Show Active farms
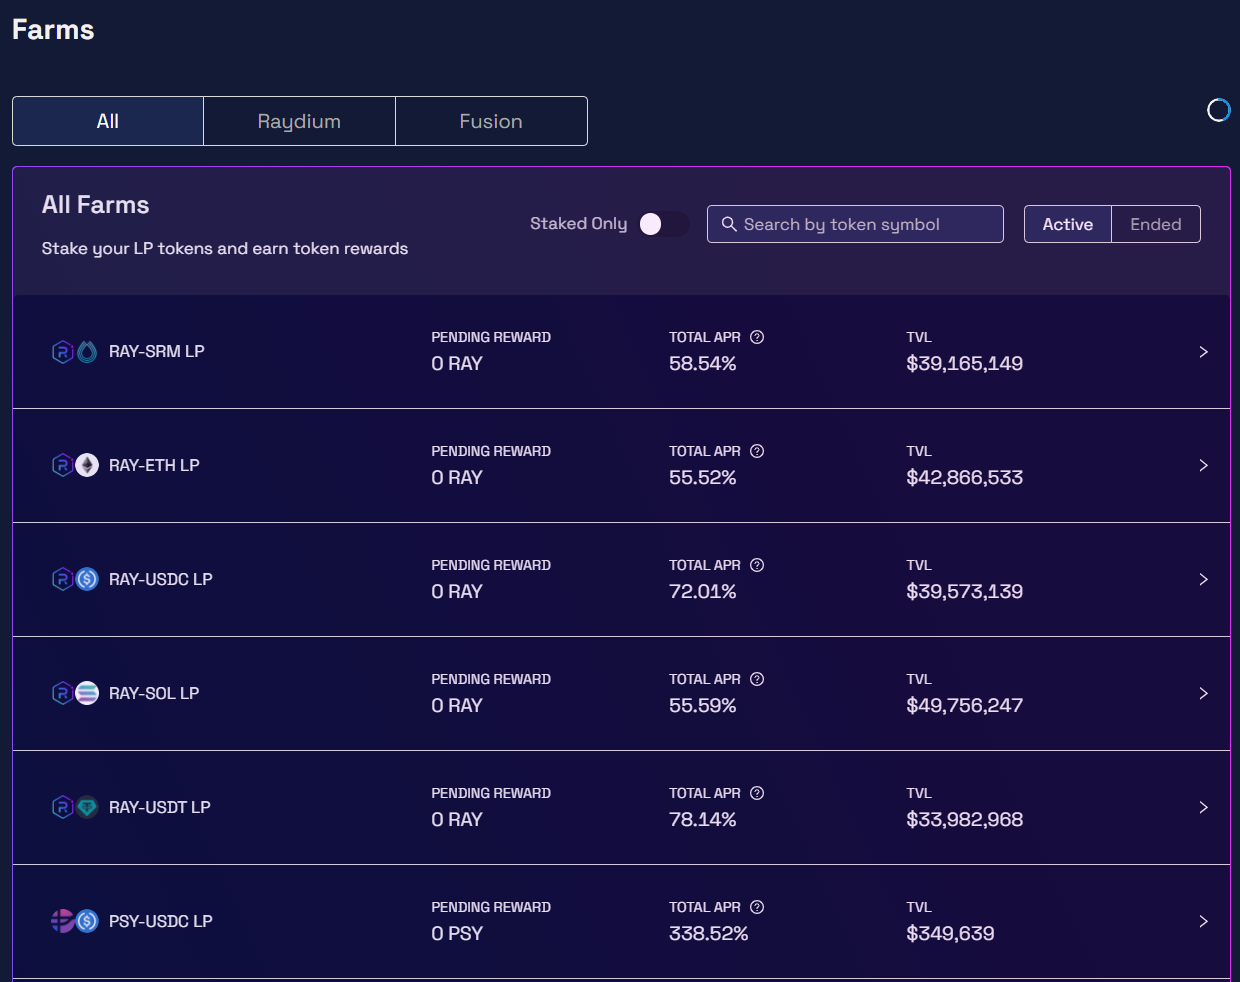Image resolution: width=1240 pixels, height=982 pixels. click(x=1068, y=224)
